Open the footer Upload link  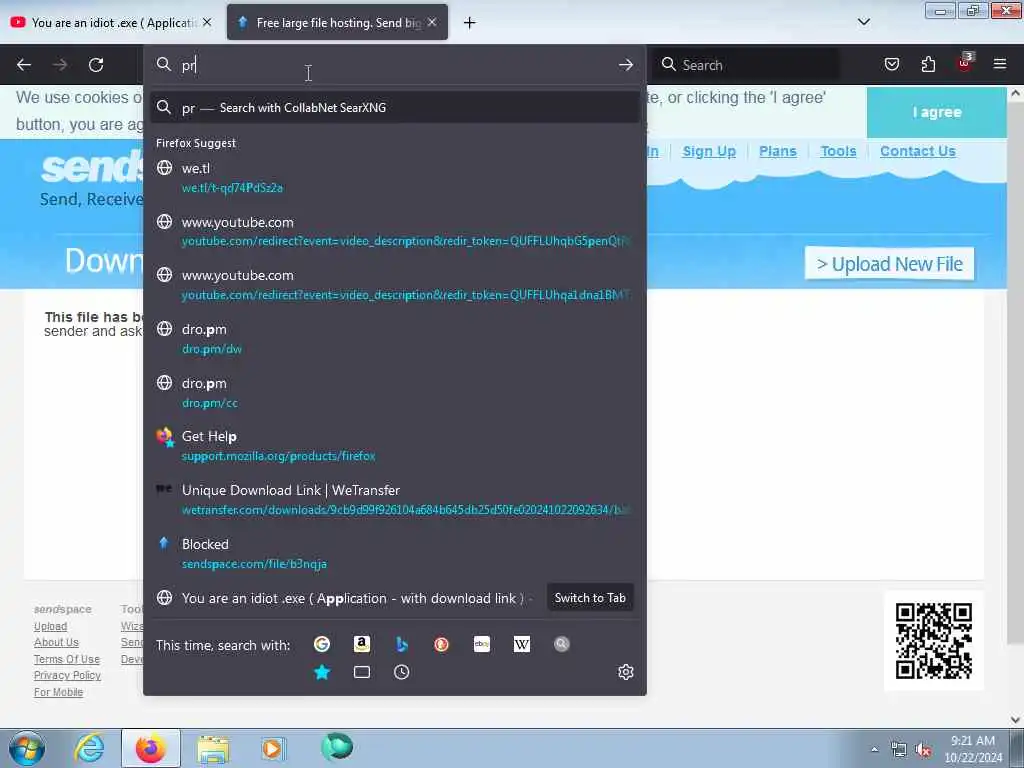tap(50, 626)
